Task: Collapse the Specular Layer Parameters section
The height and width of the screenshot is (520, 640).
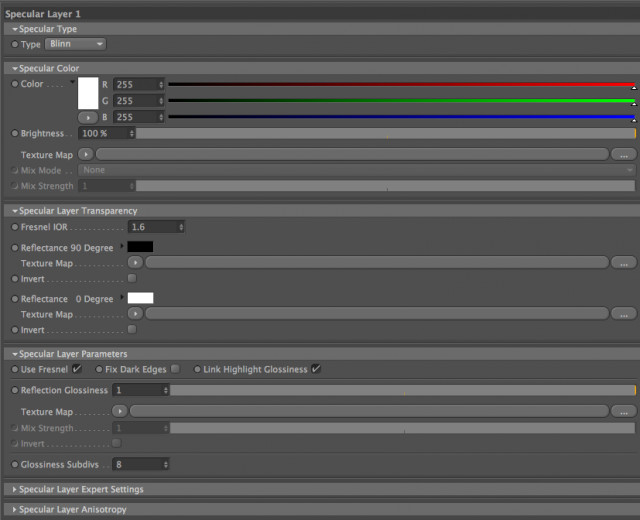Action: pyautogui.click(x=15, y=354)
